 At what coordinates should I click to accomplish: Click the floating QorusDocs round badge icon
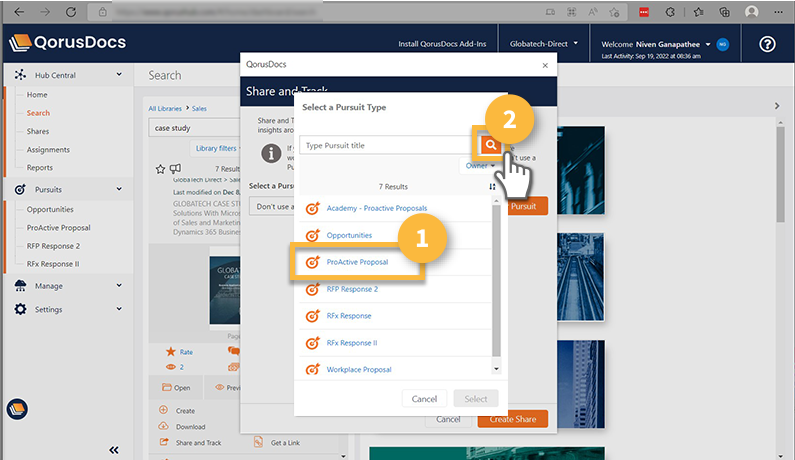17,409
